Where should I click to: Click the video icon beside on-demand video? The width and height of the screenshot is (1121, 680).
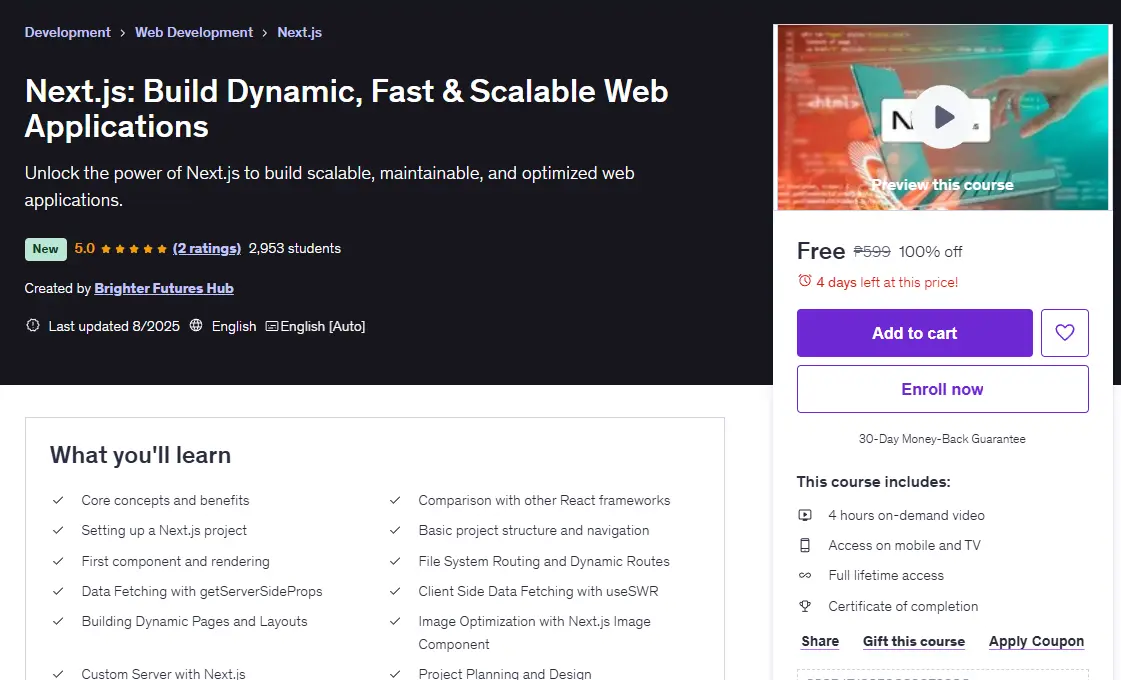pos(805,515)
